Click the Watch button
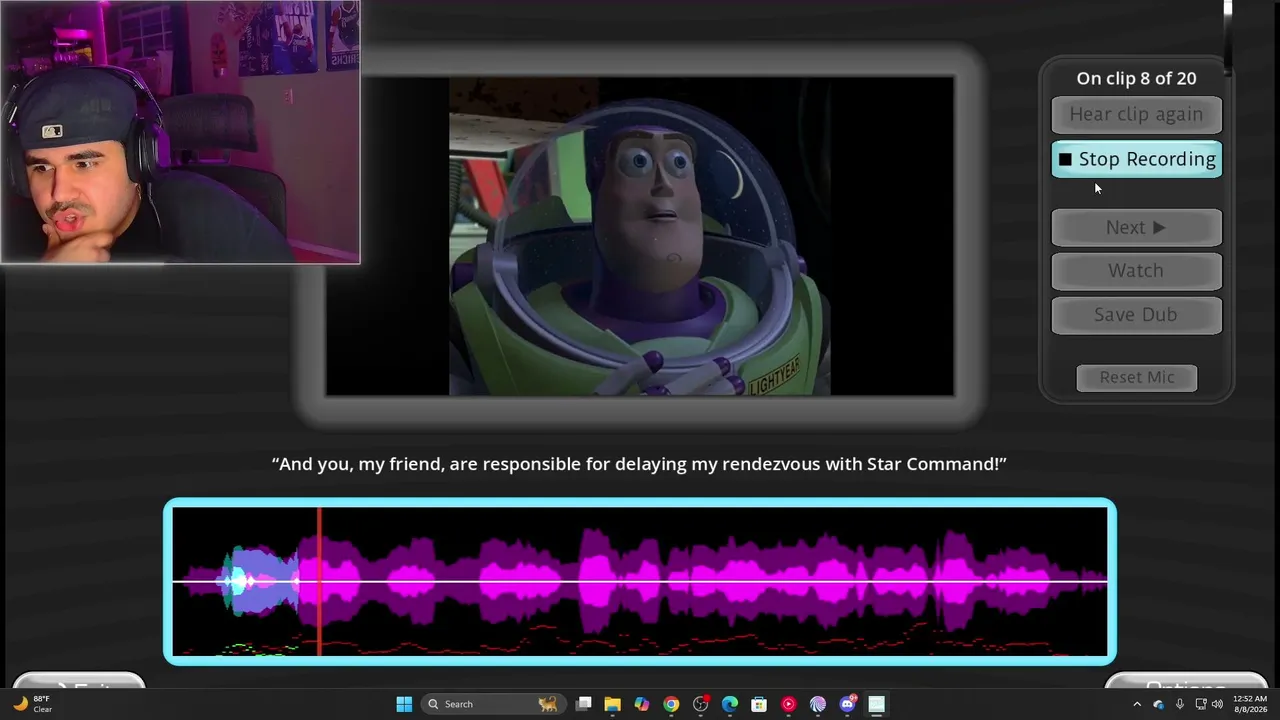 tap(1136, 270)
